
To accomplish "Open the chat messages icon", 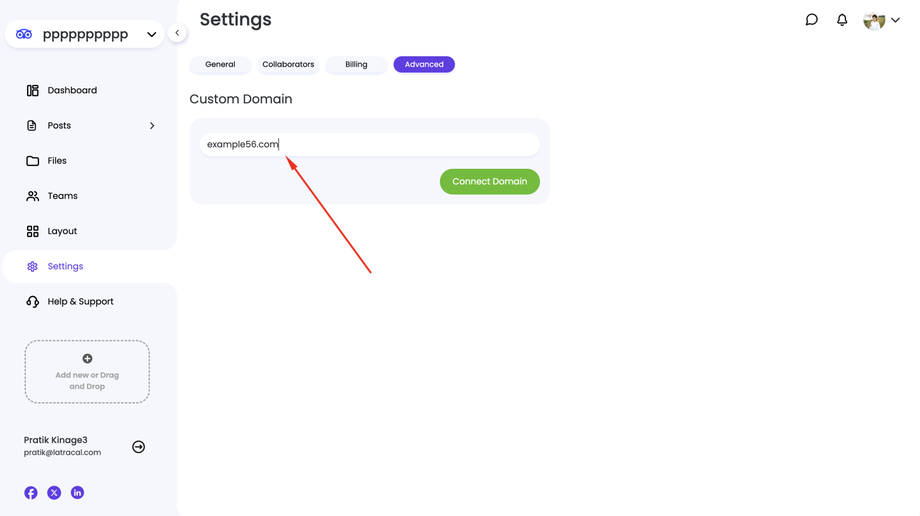I will [x=812, y=20].
